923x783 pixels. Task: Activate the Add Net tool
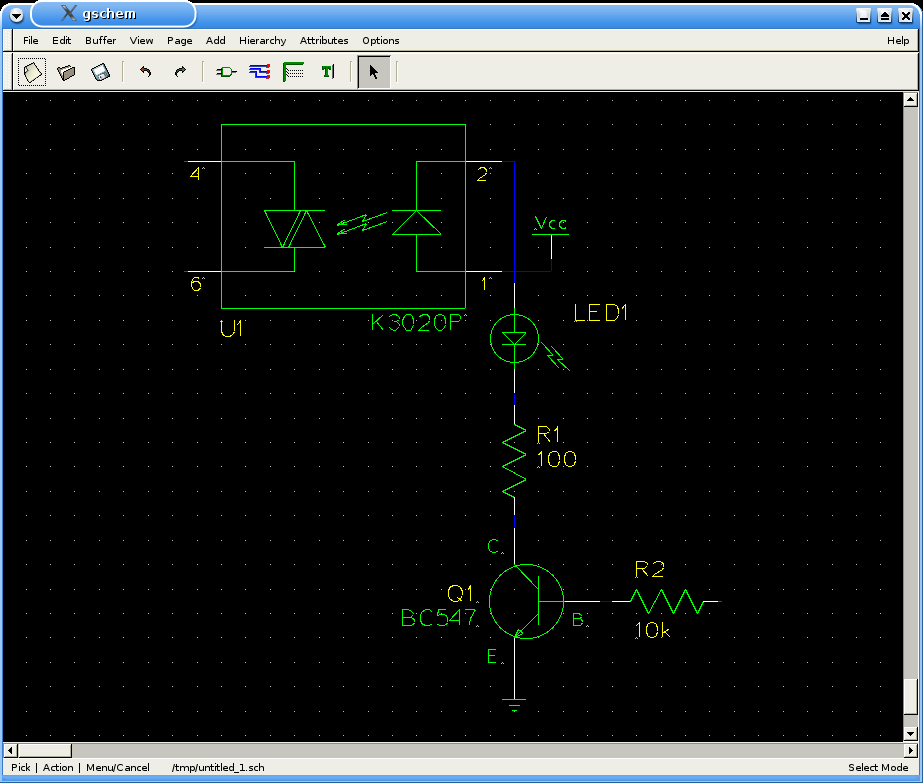pyautogui.click(x=260, y=72)
